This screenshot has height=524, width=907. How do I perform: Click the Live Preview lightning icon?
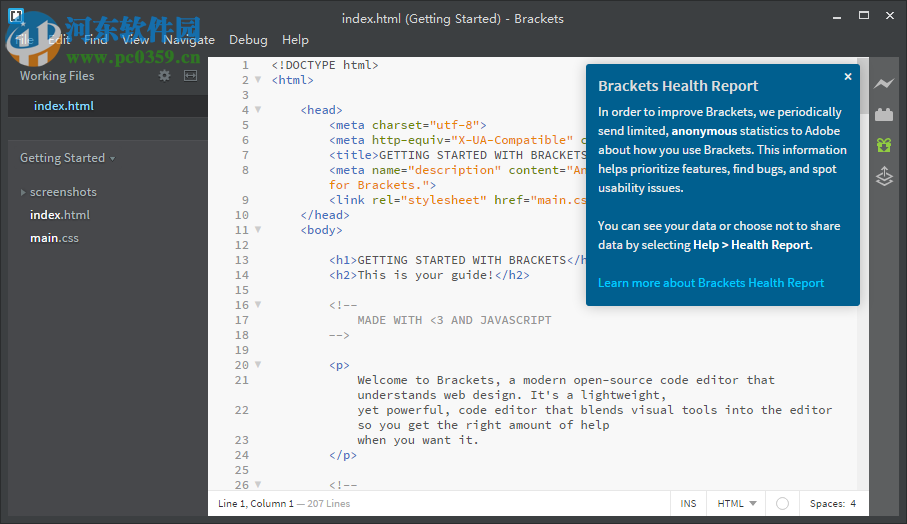point(883,84)
